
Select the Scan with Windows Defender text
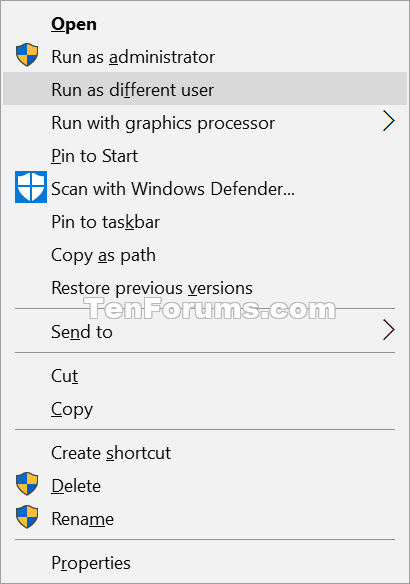(173, 188)
